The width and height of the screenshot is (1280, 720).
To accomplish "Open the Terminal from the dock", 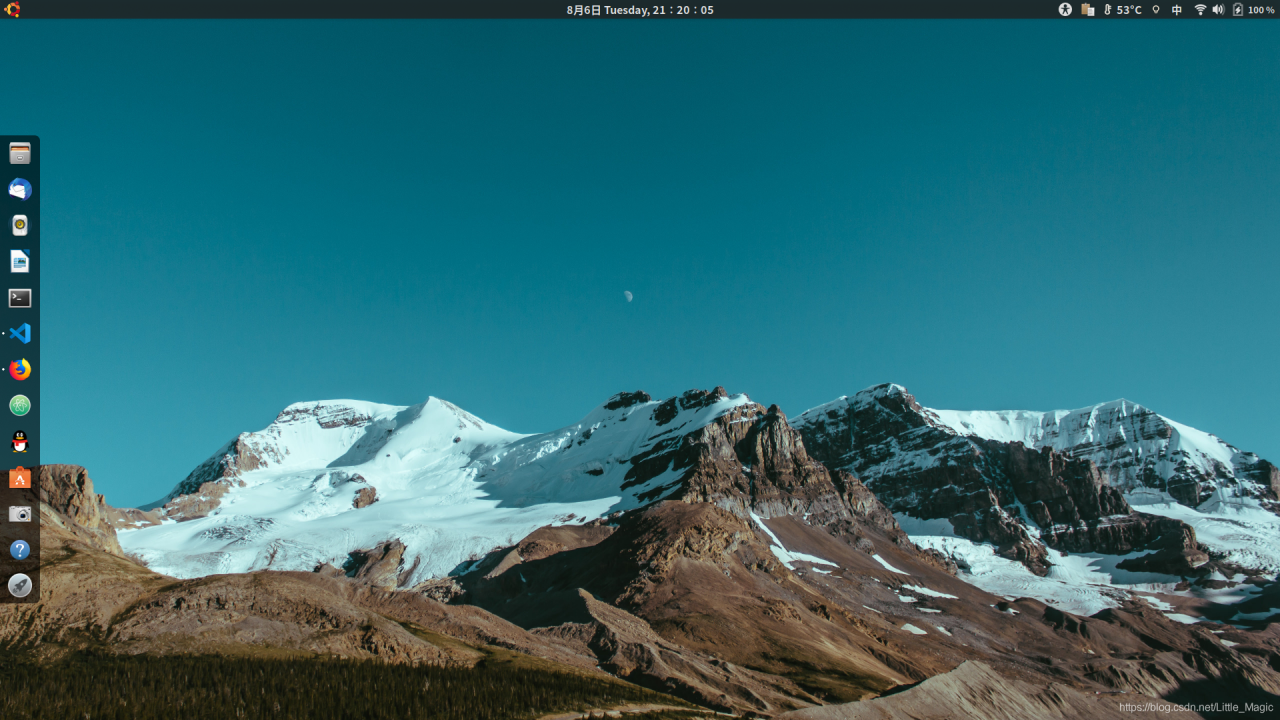I will tap(20, 298).
